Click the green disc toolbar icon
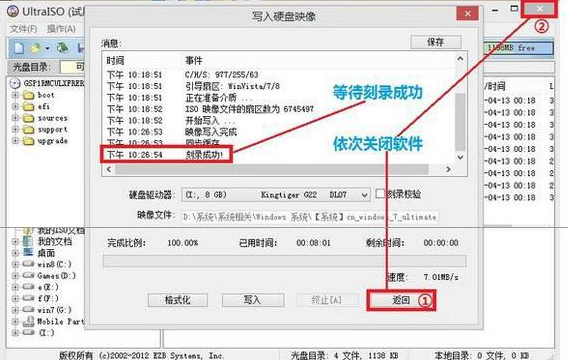 click(x=63, y=48)
